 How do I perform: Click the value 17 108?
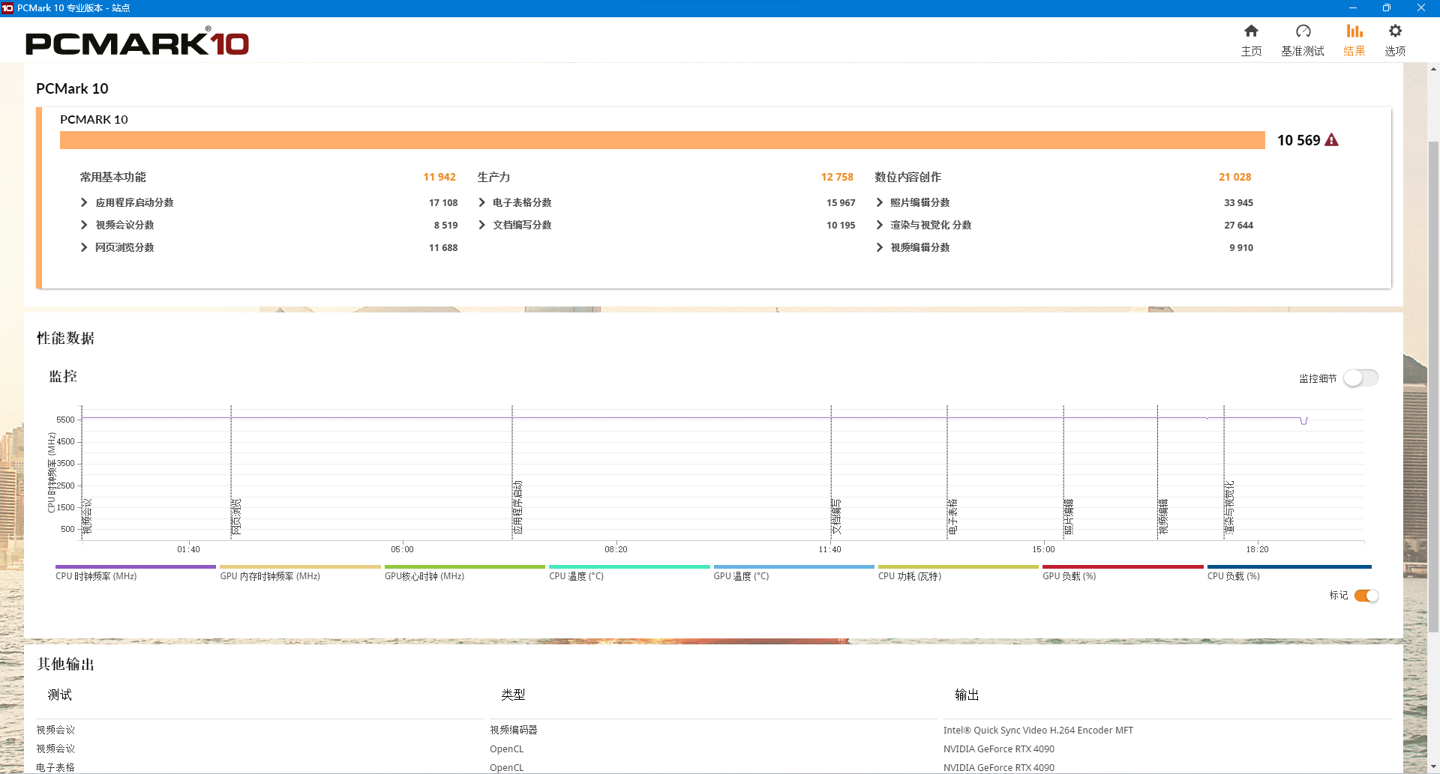pyautogui.click(x=443, y=203)
